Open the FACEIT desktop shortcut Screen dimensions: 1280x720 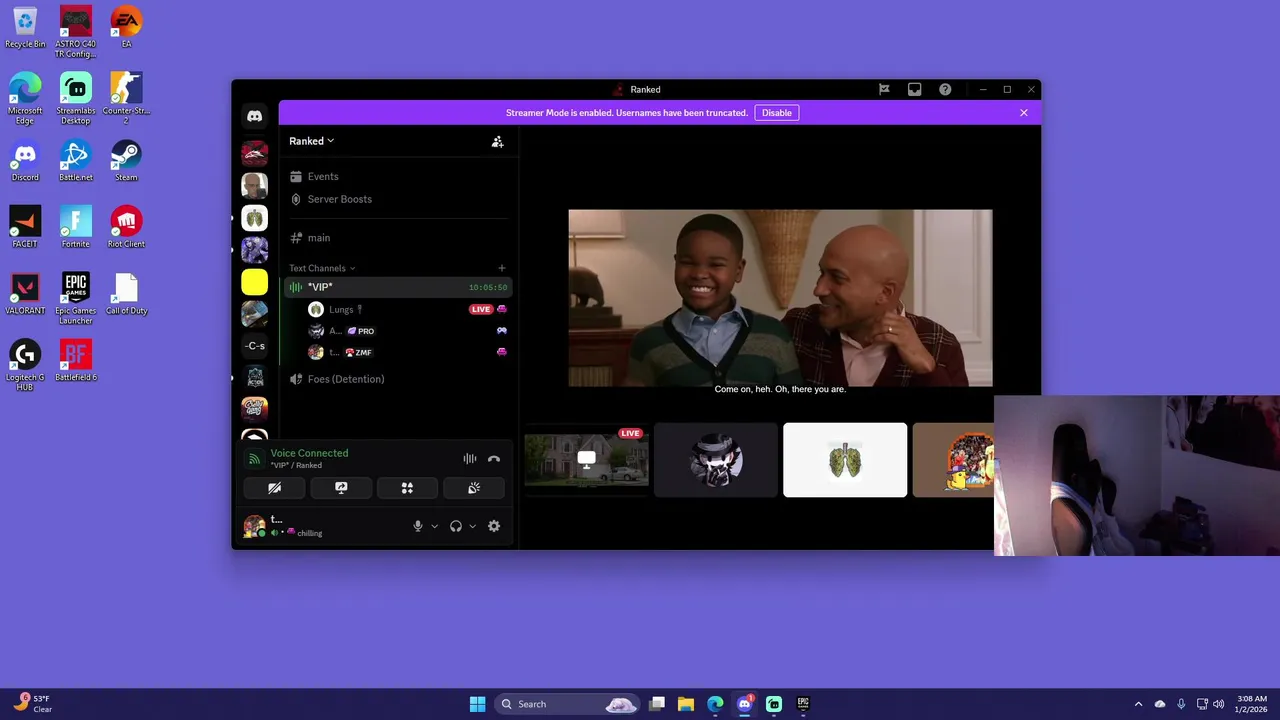tap(25, 227)
